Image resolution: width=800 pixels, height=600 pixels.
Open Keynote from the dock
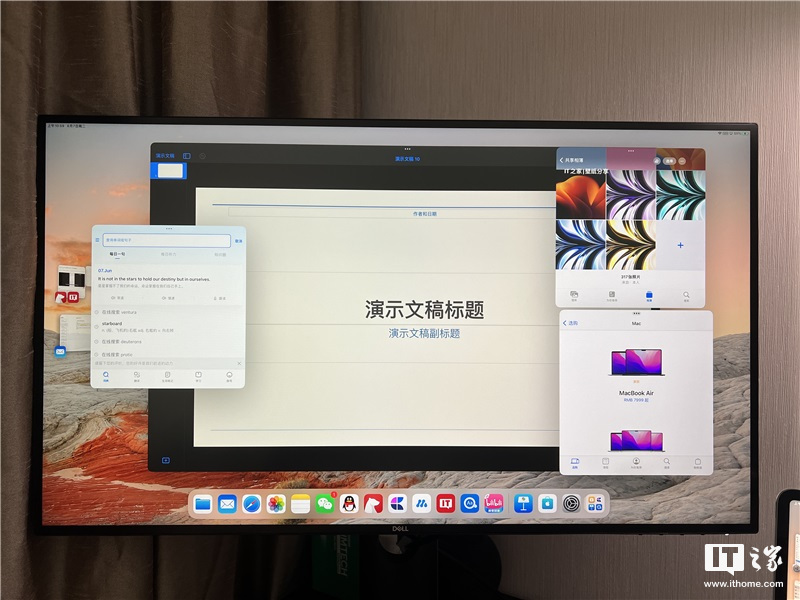523,504
